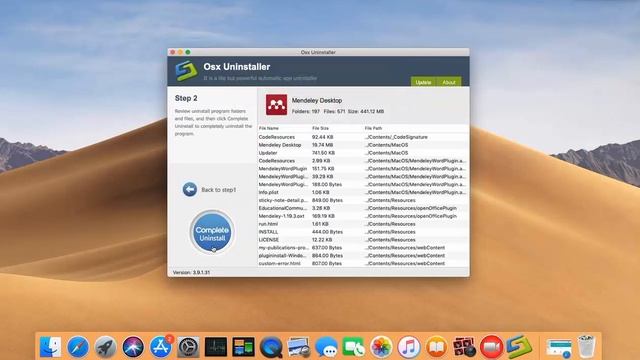Click the Folders: 197 summary text

306,111
